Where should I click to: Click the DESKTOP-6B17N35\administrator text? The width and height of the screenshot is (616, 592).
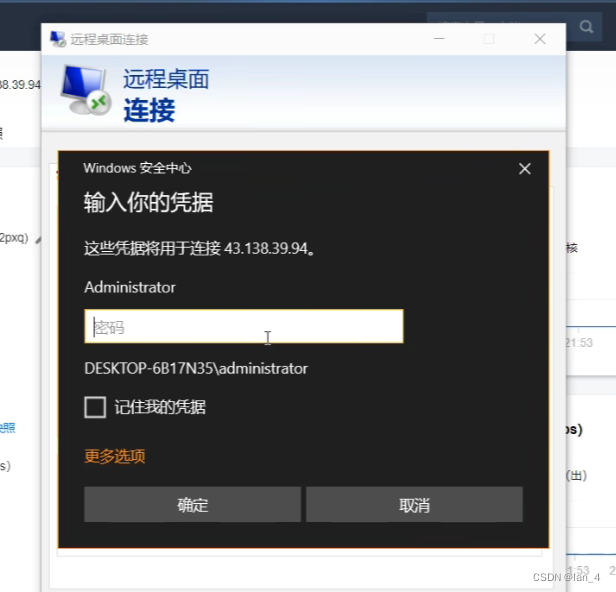coord(196,368)
